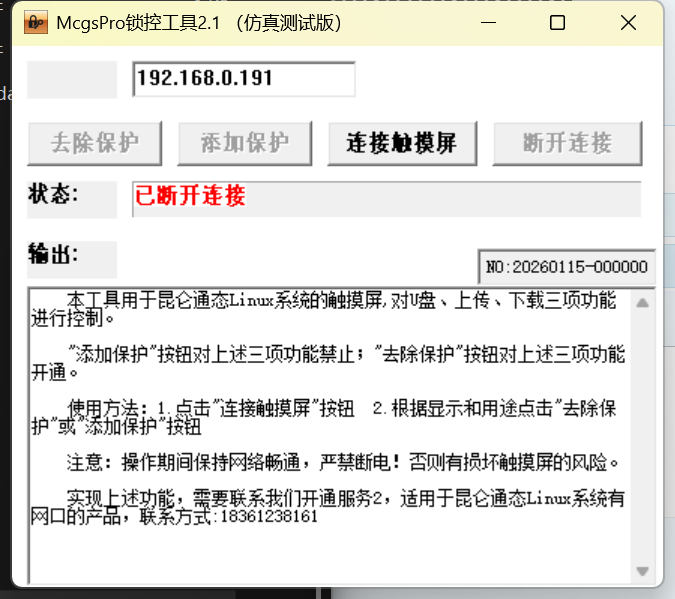Focus the IP address field 192.168.0.191
Screen dimensions: 675x599
click(243, 79)
